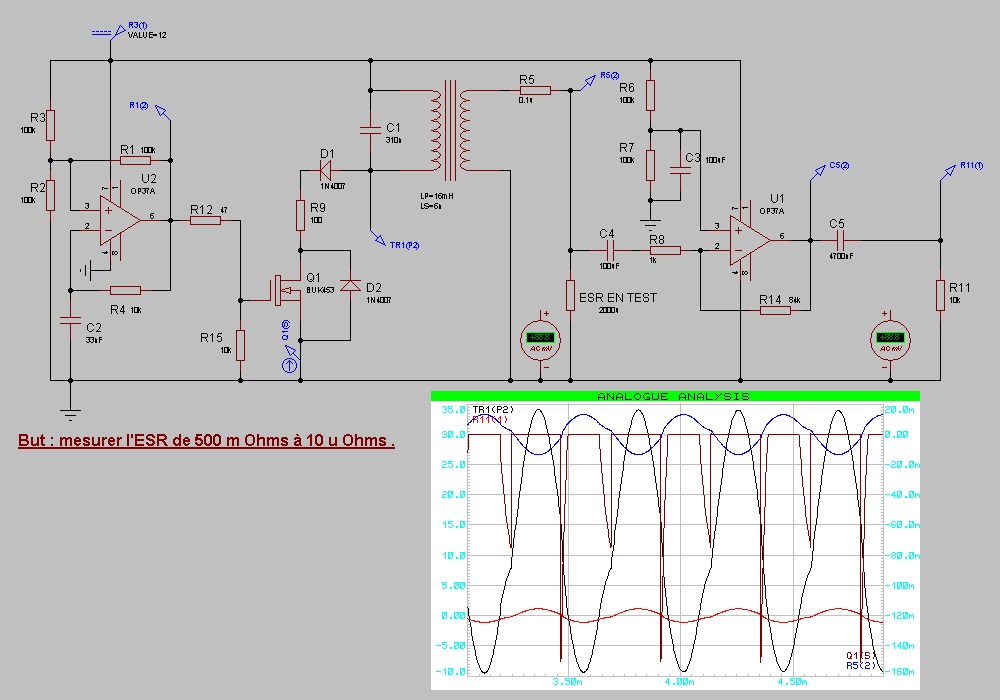The image size is (1000, 700).
Task: Select capacitor C5 at U1 output
Action: [x=839, y=240]
